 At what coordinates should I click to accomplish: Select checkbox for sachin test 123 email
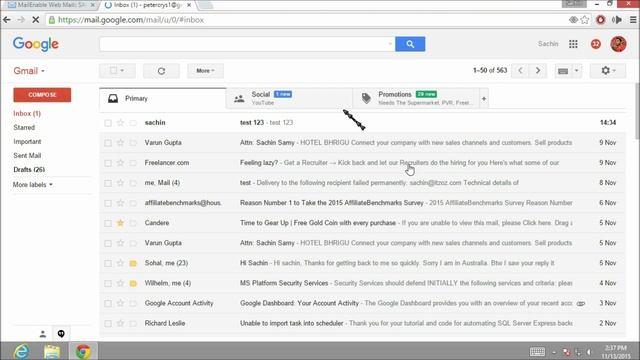click(108, 122)
